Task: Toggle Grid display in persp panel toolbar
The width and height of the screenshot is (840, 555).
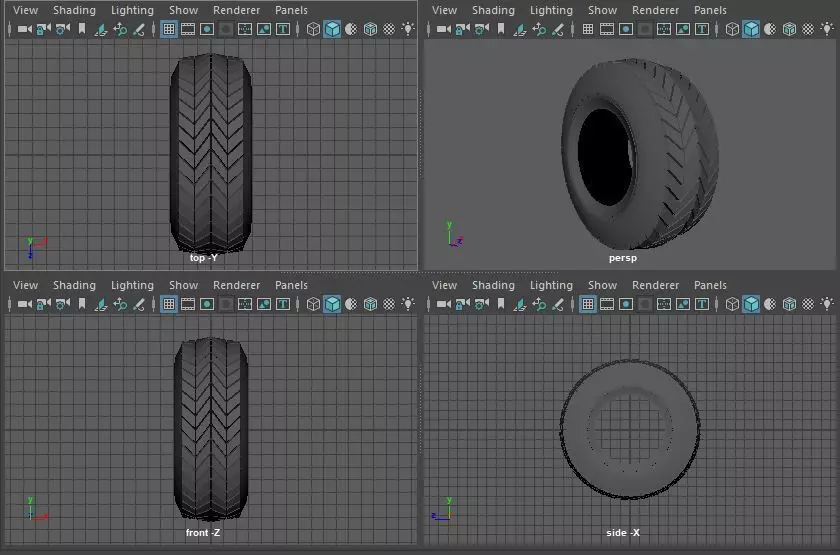Action: click(x=588, y=29)
